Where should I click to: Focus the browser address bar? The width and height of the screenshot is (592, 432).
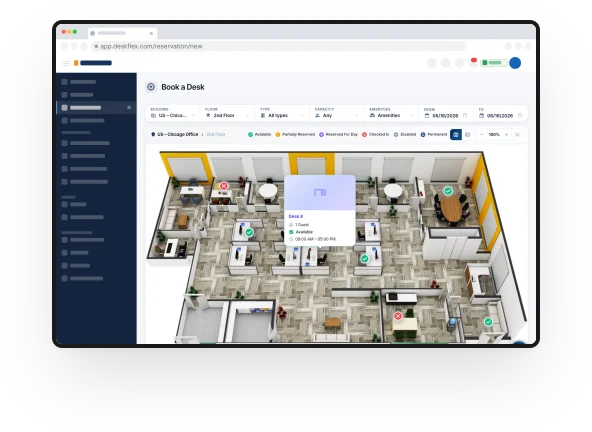[279, 46]
